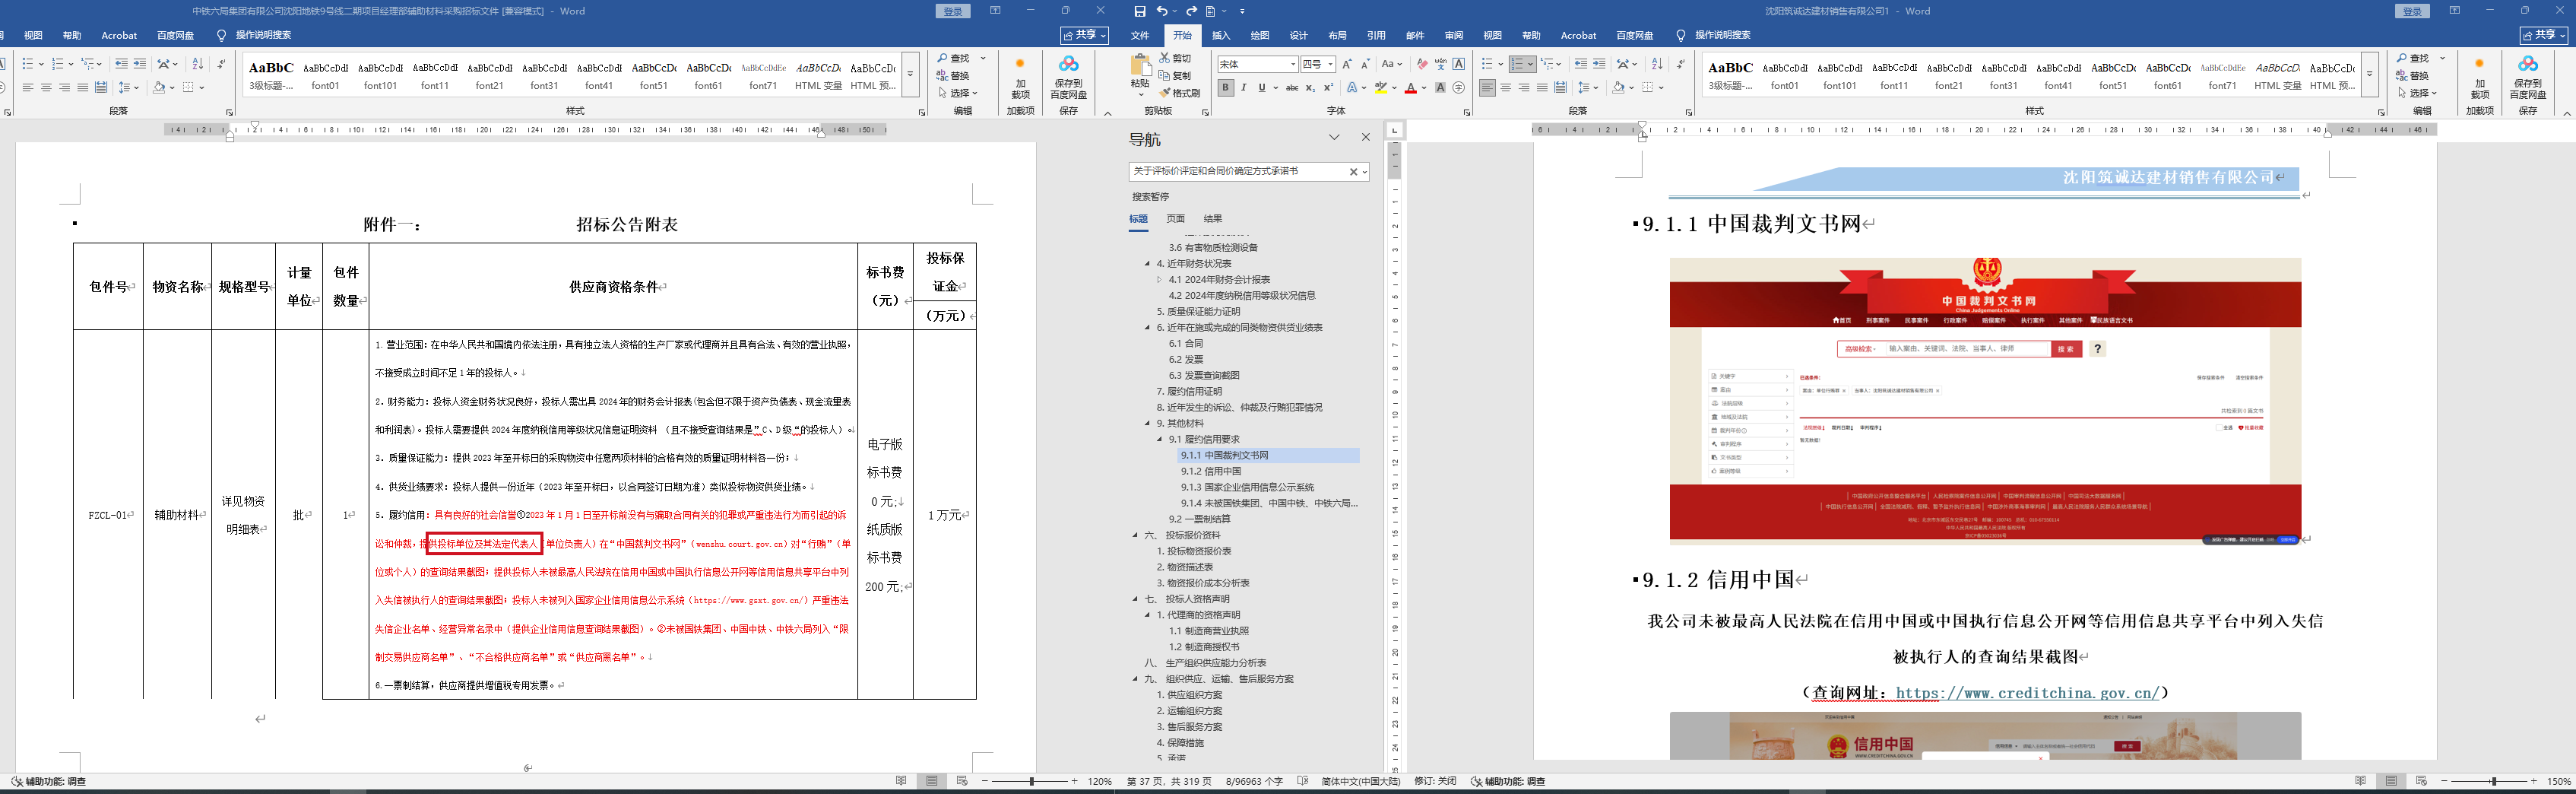The height and width of the screenshot is (794, 2576).
Task: Decrease font size in right Word window
Action: point(1365,64)
